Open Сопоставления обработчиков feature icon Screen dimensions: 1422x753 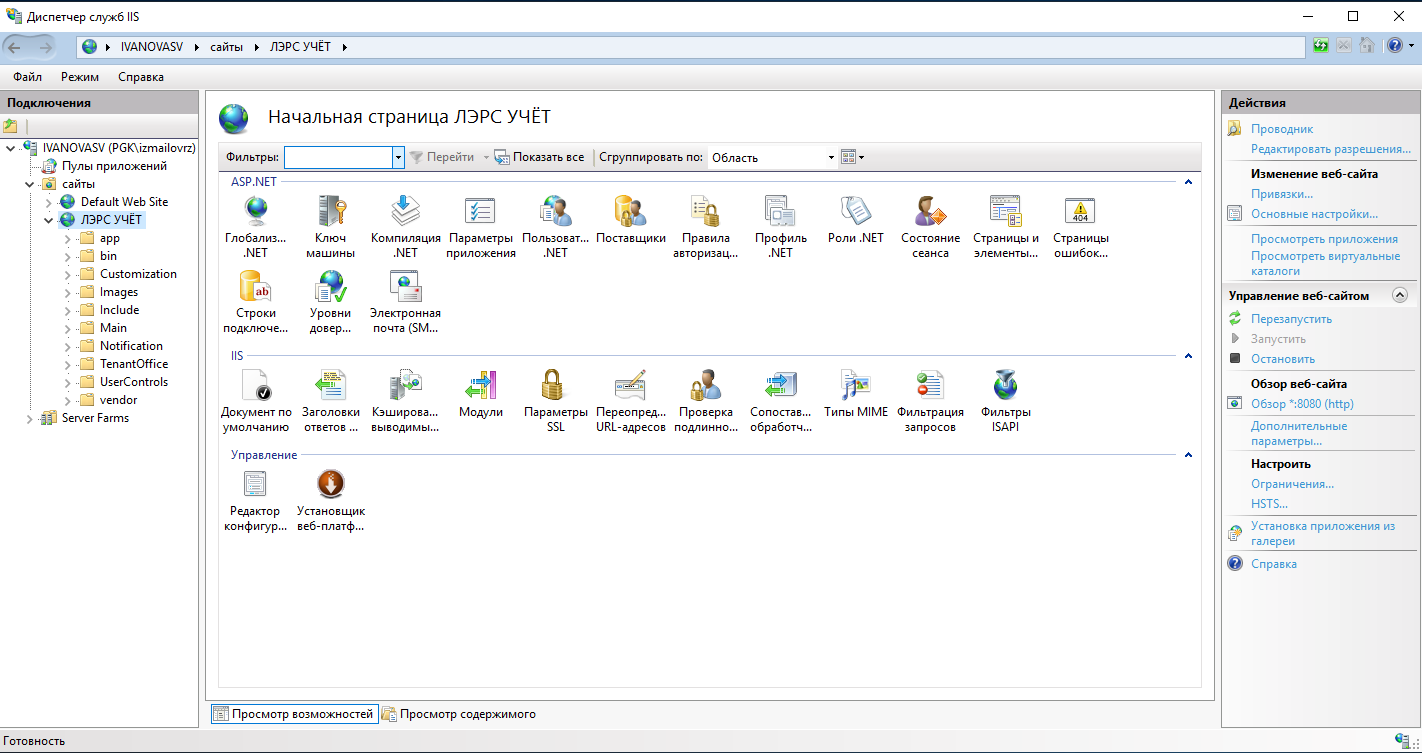781,385
